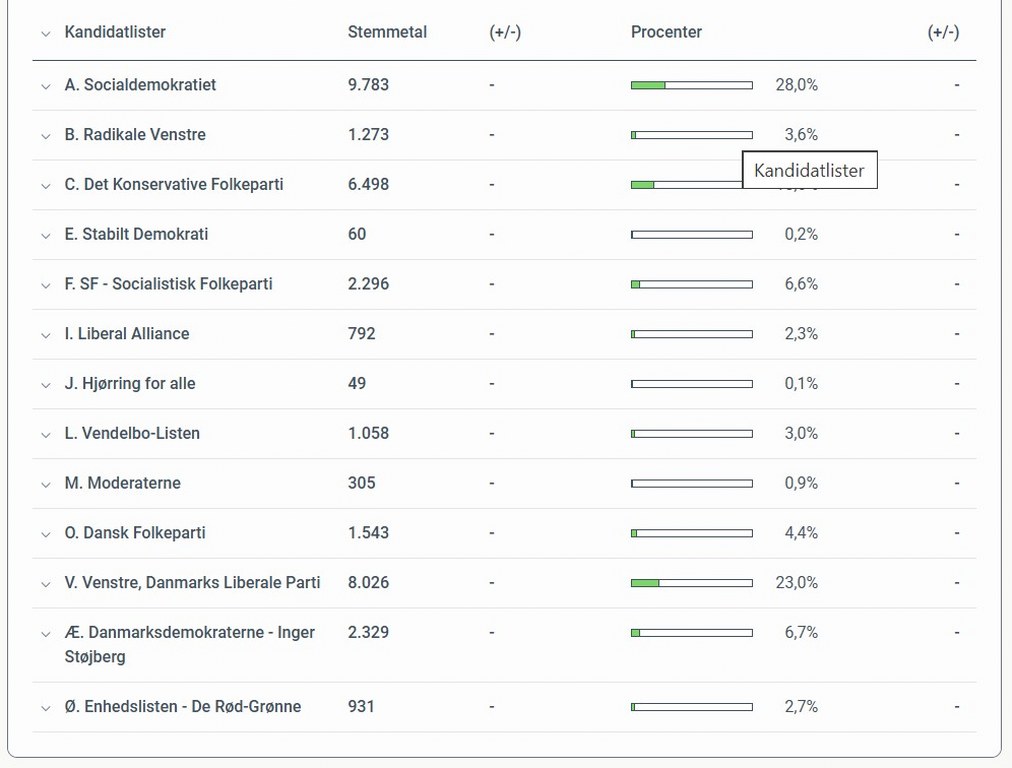
Task: Expand C. Det Konservative Folkeparti chevron
Action: [x=45, y=186]
